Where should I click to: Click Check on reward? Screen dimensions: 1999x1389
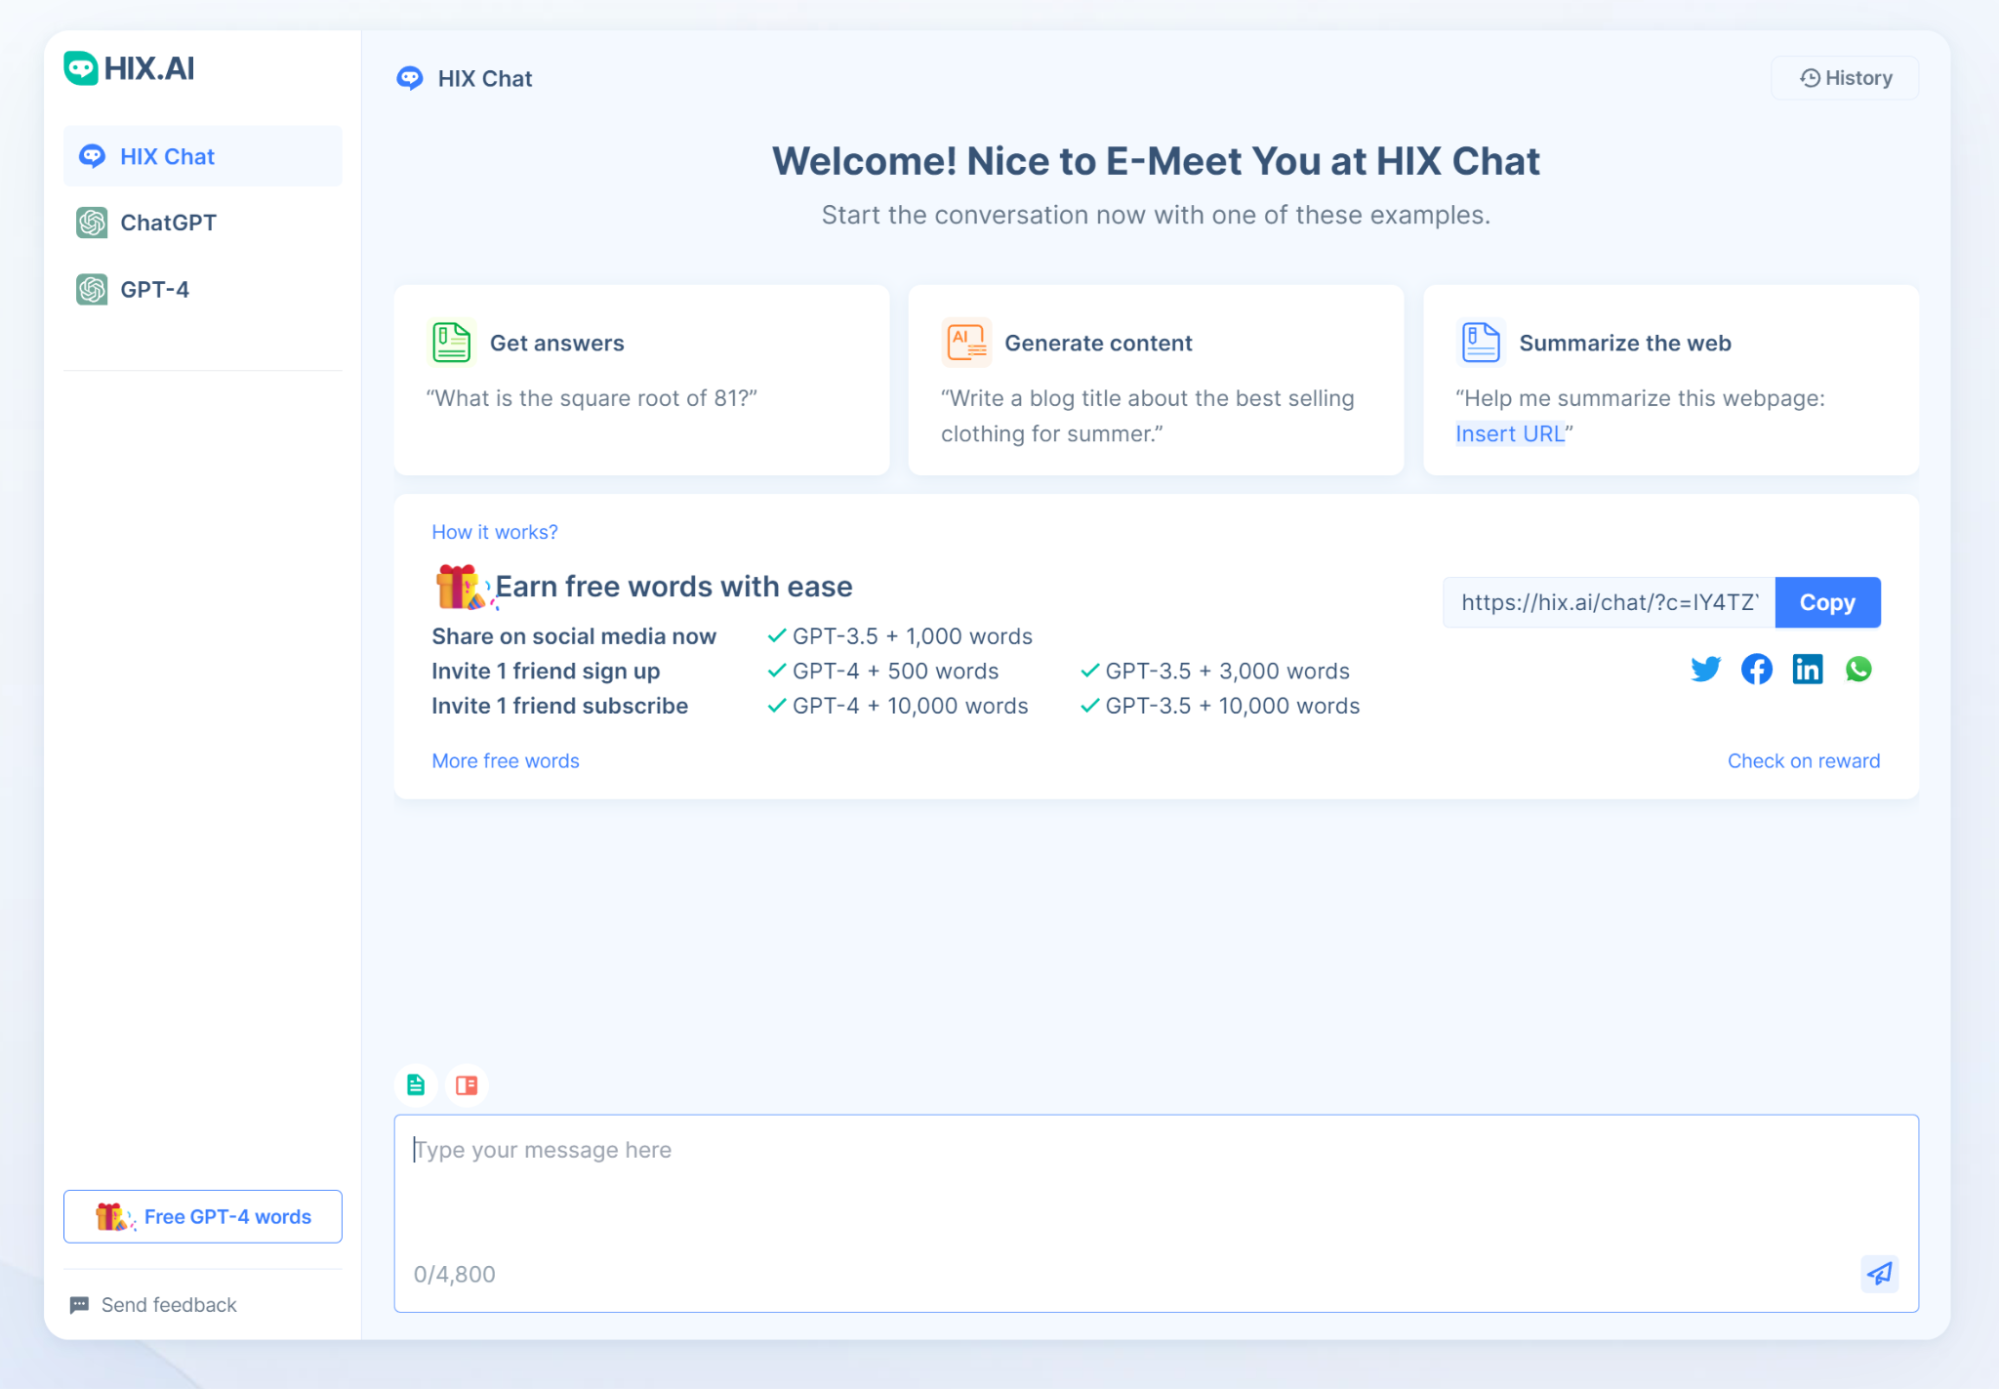(1803, 760)
